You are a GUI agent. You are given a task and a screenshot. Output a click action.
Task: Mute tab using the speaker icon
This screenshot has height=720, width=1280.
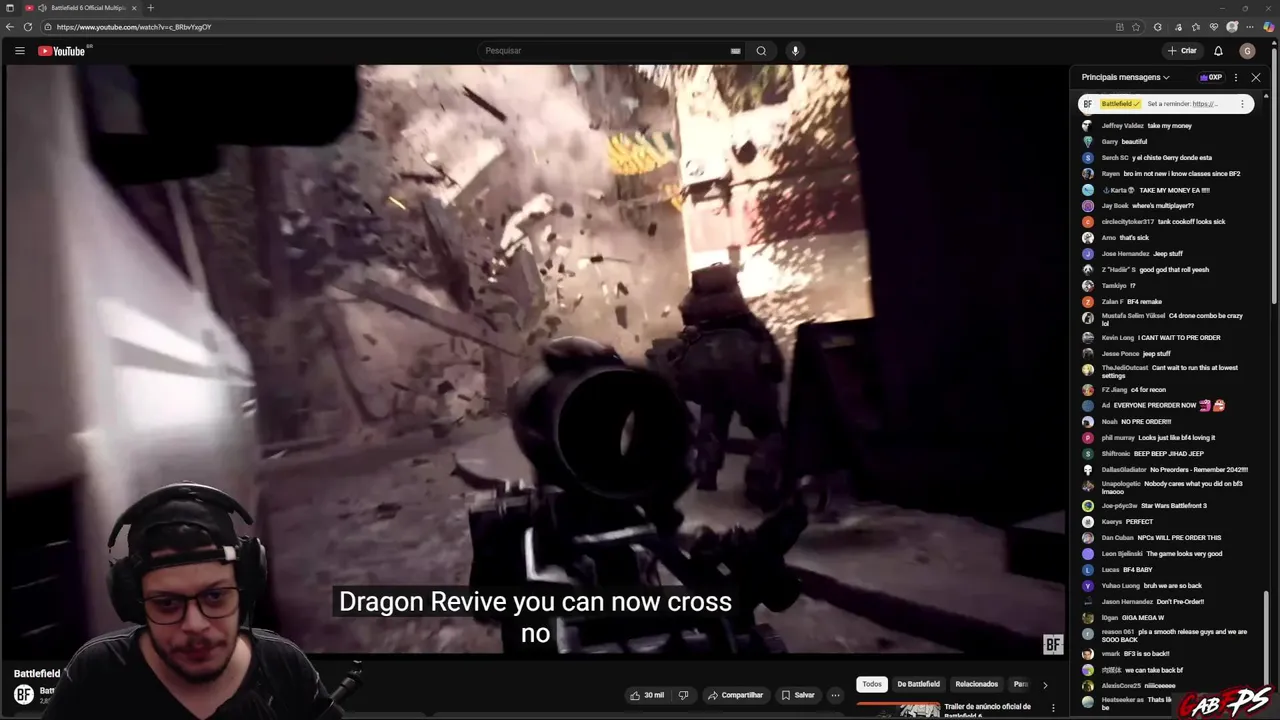[x=42, y=8]
